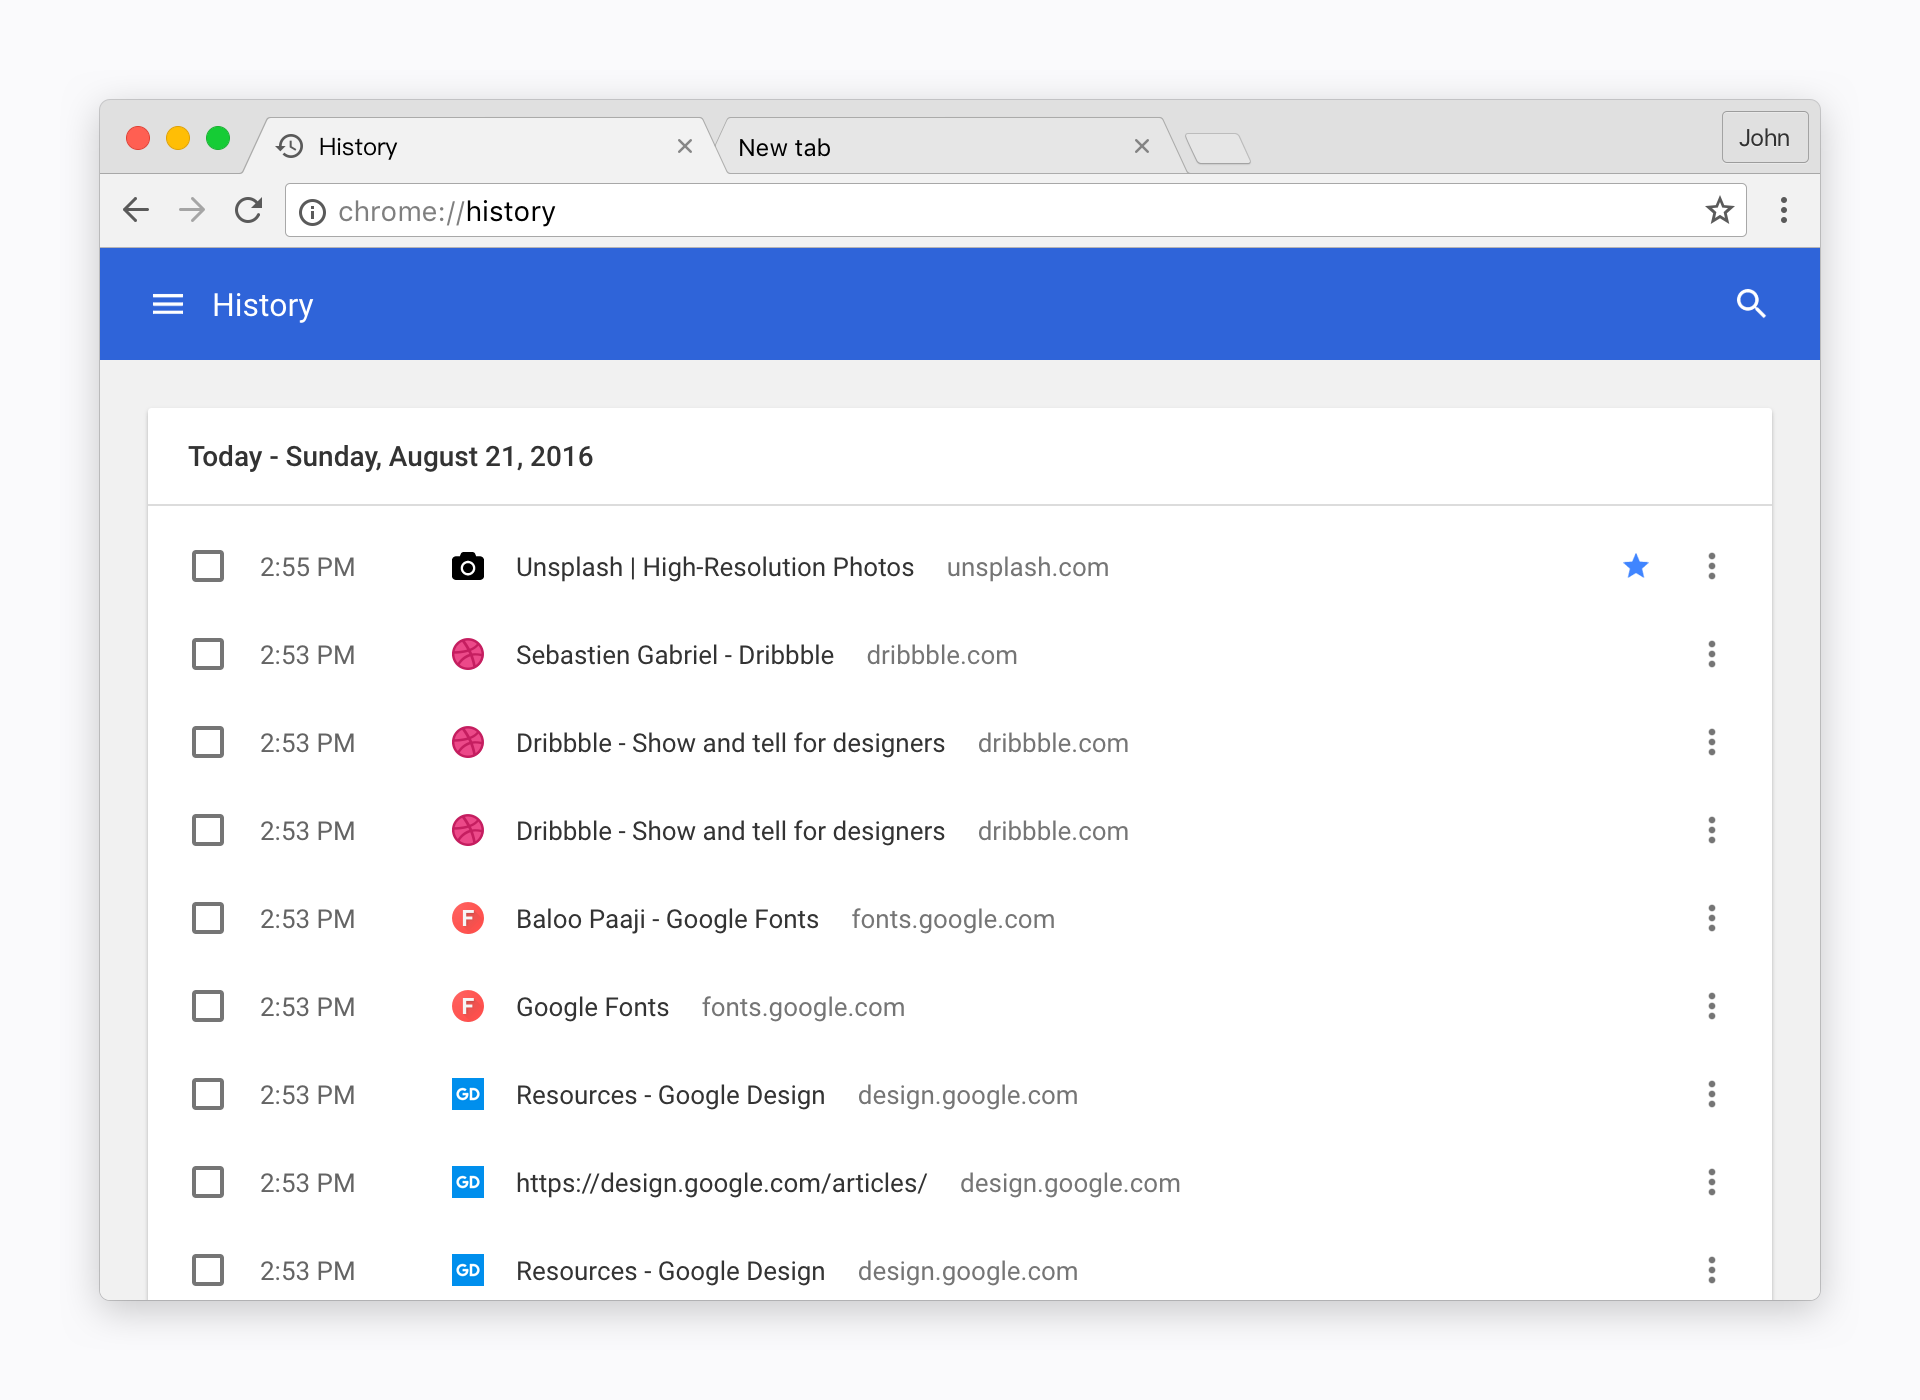Click the Unsplash camera favicon
The image size is (1920, 1400).
pyautogui.click(x=468, y=566)
